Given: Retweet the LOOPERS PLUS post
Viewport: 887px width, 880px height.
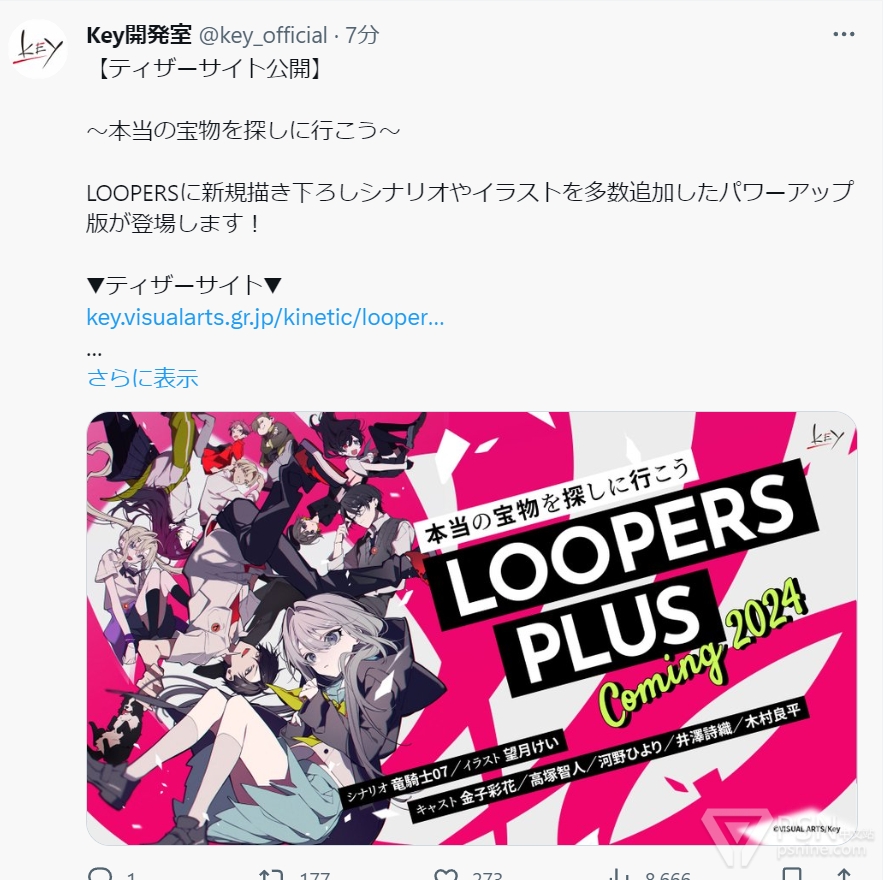Looking at the screenshot, I should 270,874.
